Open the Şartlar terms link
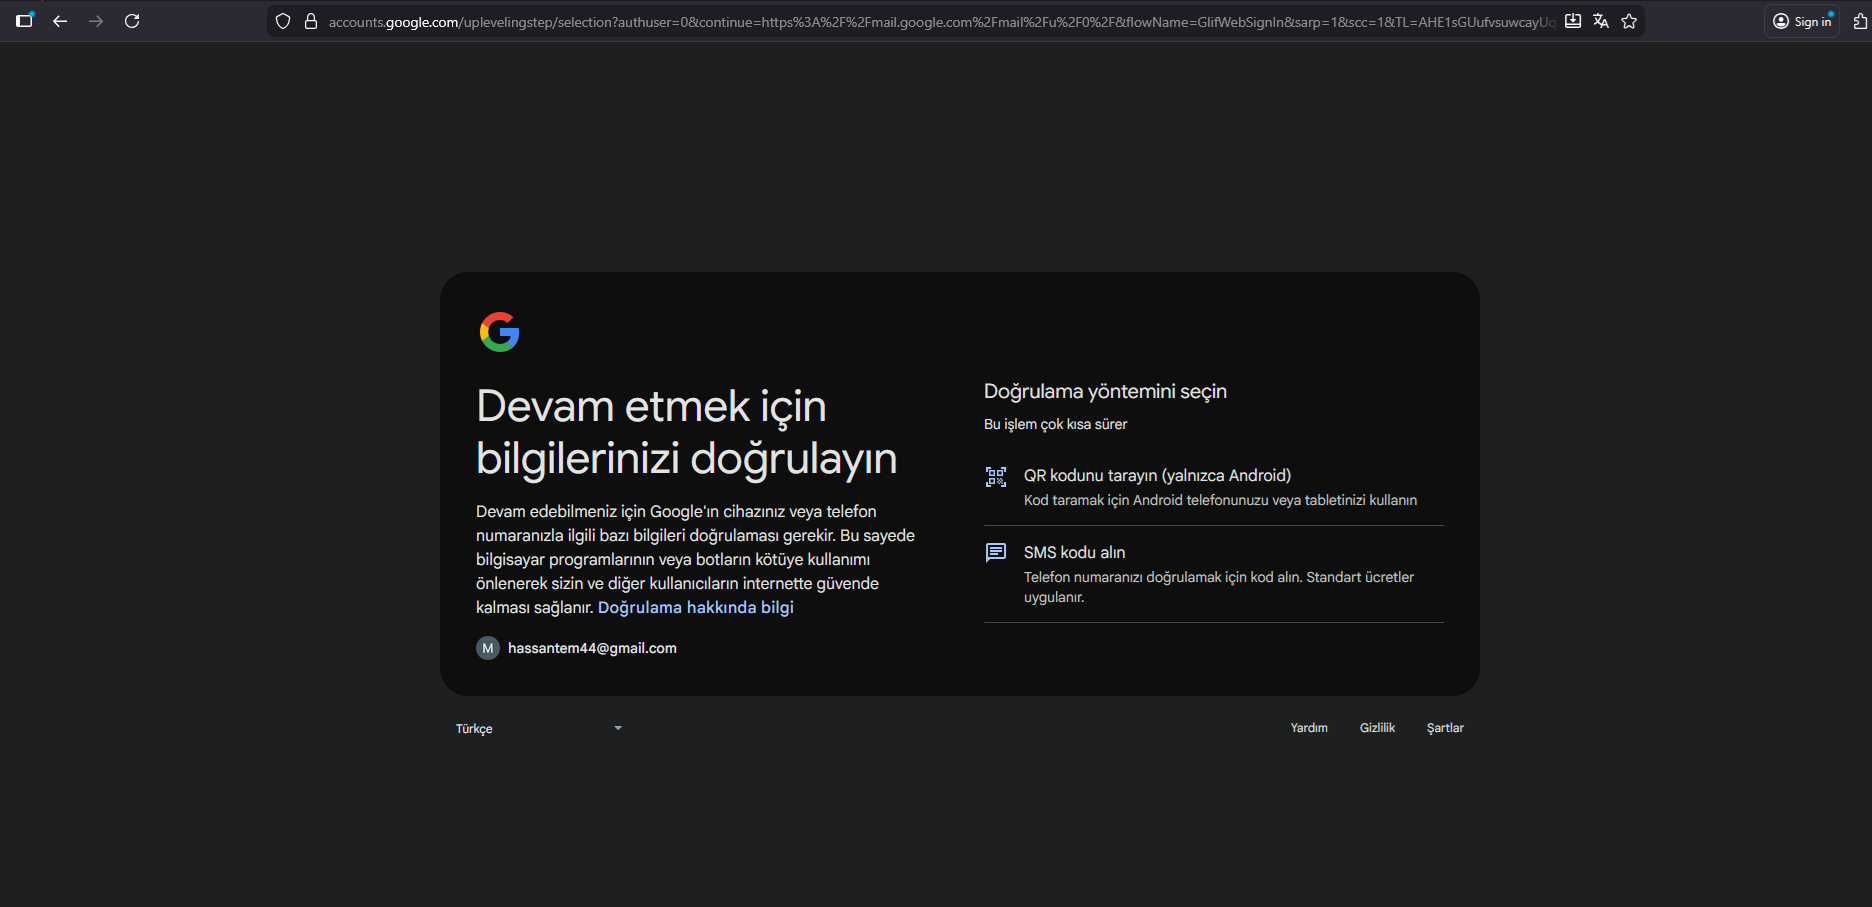Image resolution: width=1872 pixels, height=907 pixels. (1445, 728)
